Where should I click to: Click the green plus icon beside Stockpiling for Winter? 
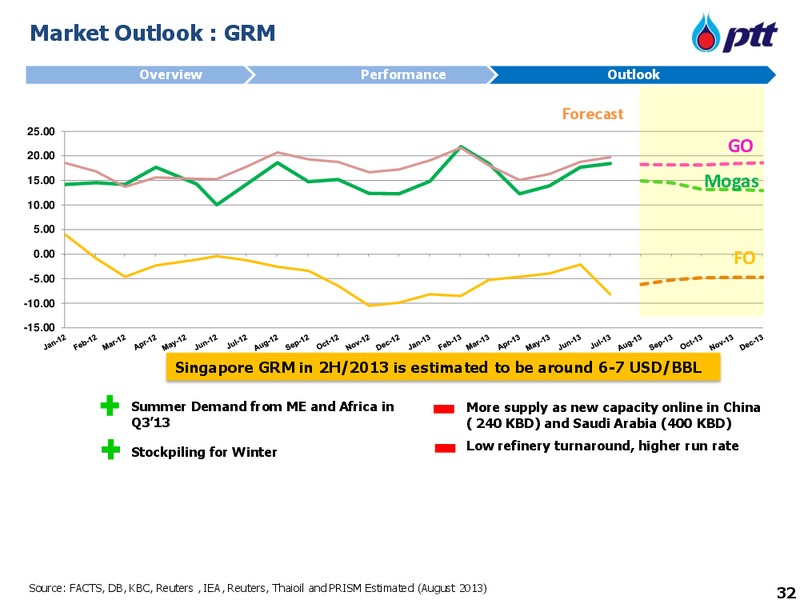coord(110,449)
